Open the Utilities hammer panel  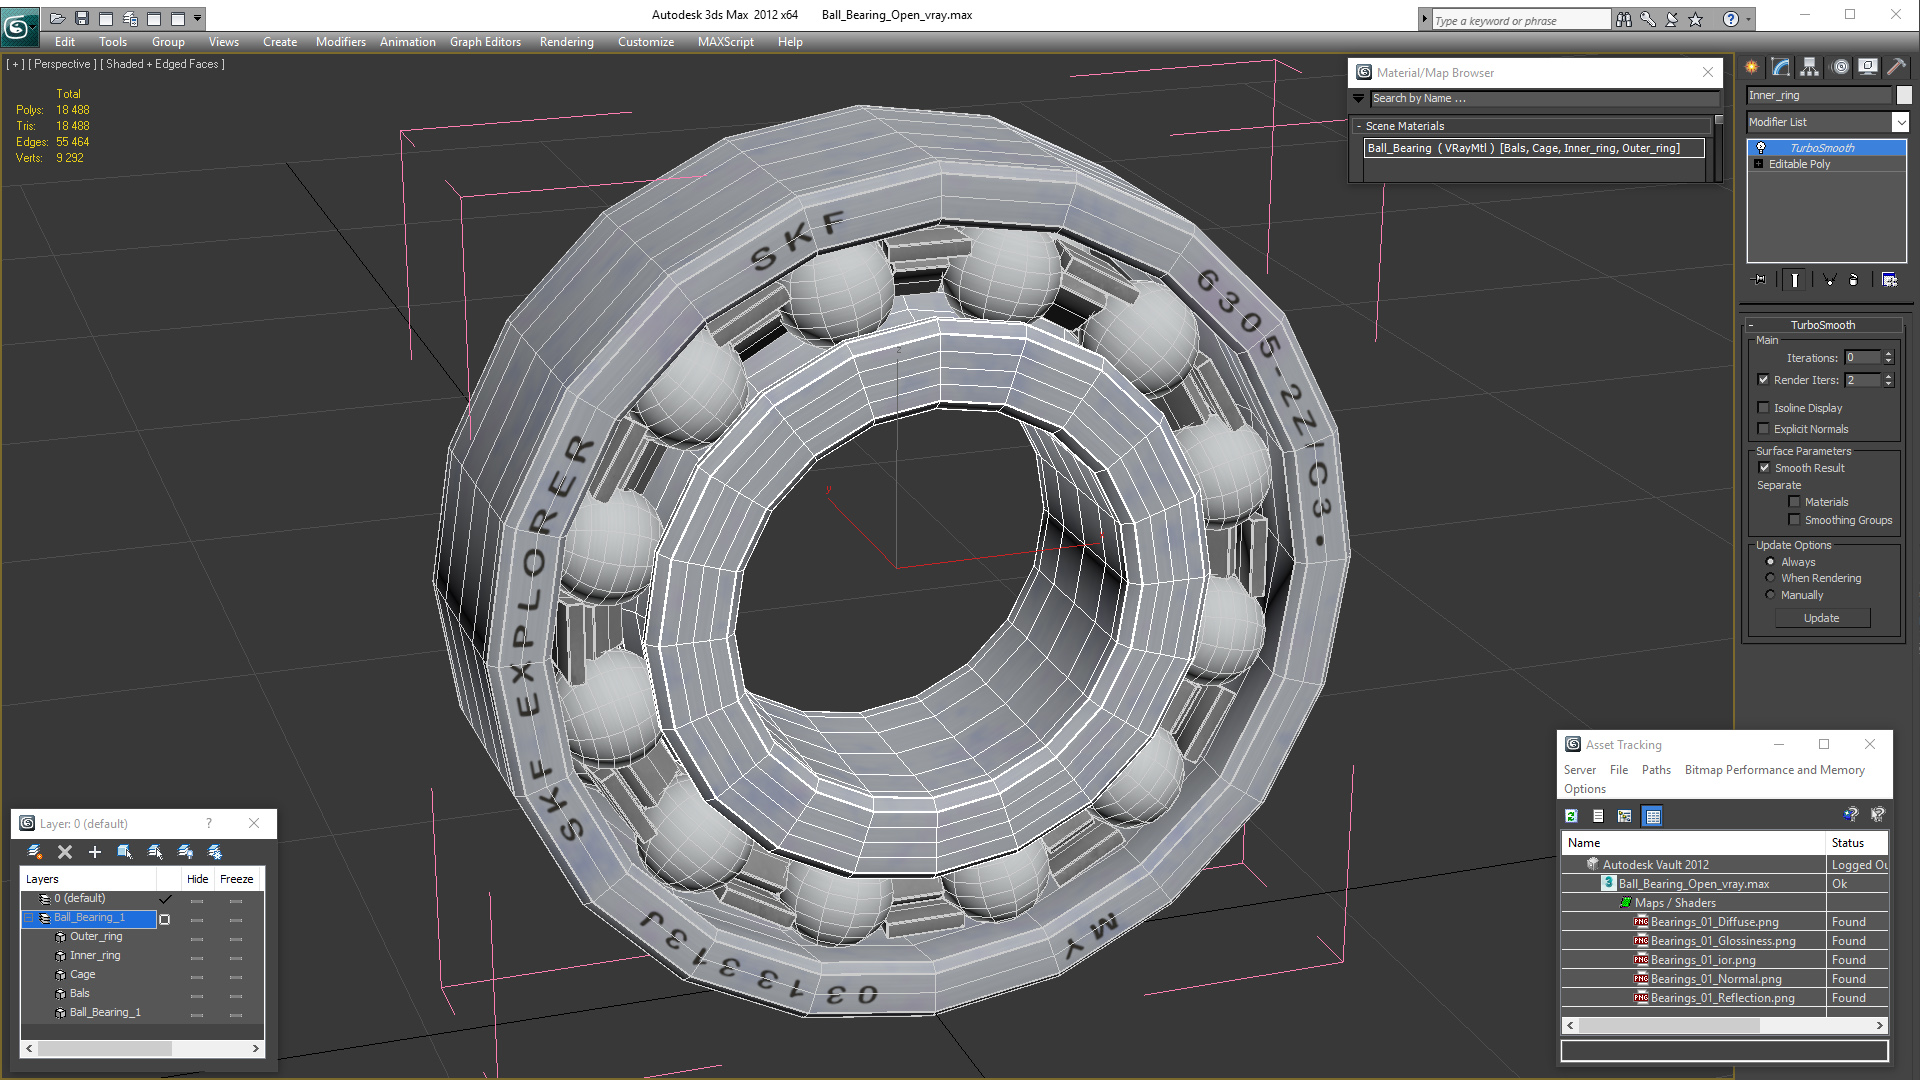click(1895, 67)
